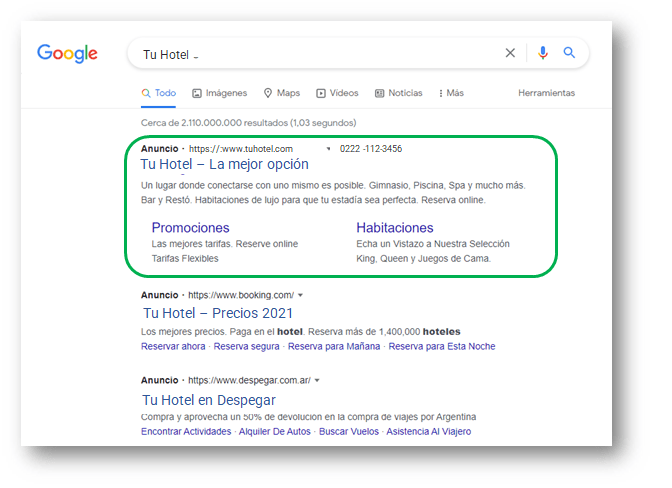Open the tuhotel.com ad dropdown arrow
Screen dimensions: 672x488
328,149
